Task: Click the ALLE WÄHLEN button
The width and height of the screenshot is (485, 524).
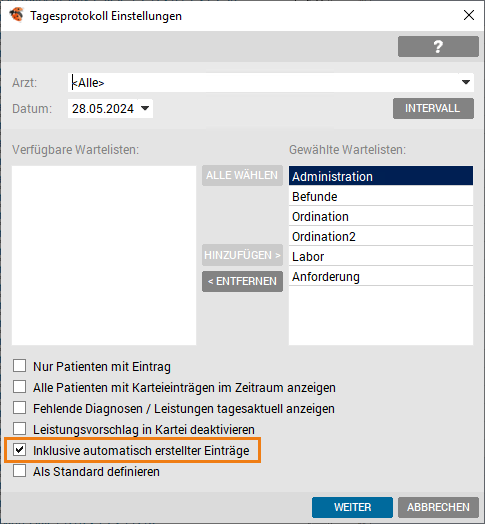Action: point(242,175)
